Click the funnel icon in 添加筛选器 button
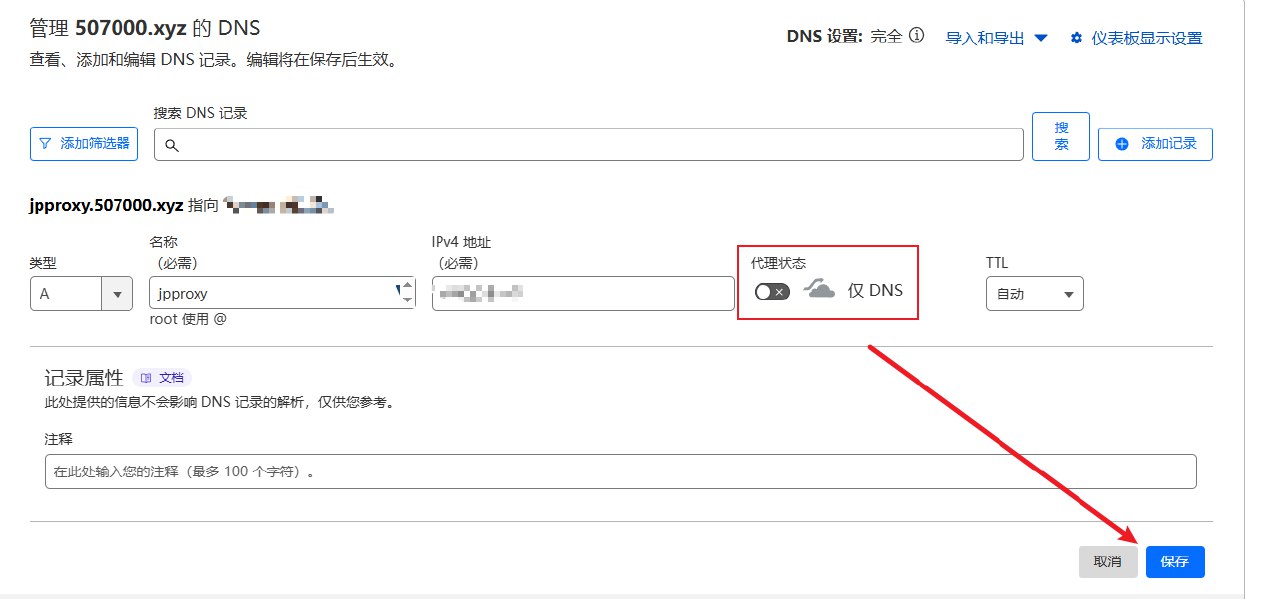This screenshot has width=1280, height=599. (45, 143)
